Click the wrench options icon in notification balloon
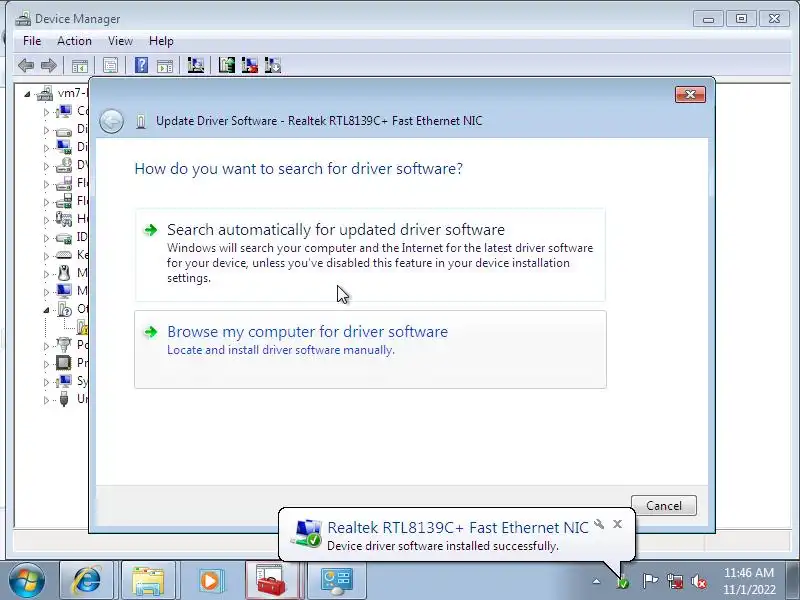This screenshot has width=800, height=600. [599, 524]
